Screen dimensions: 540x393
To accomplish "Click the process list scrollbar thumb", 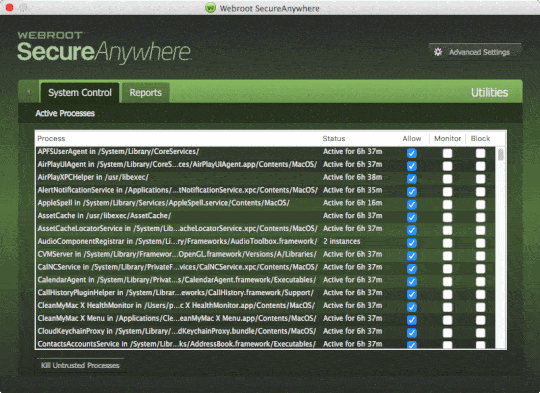I will (x=501, y=154).
